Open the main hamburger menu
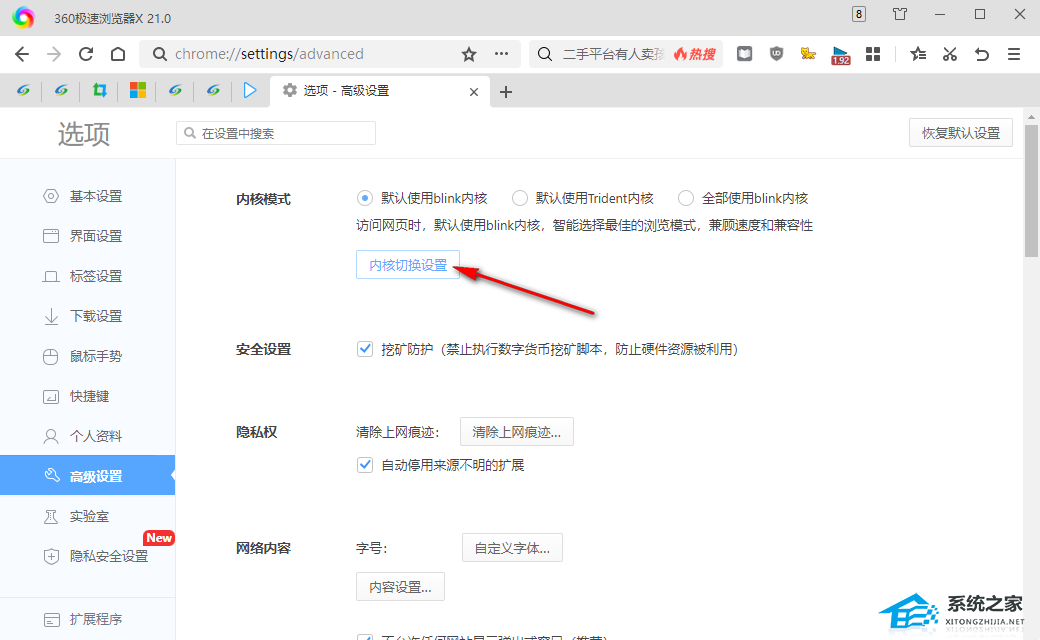The width and height of the screenshot is (1040, 640). 1014,54
